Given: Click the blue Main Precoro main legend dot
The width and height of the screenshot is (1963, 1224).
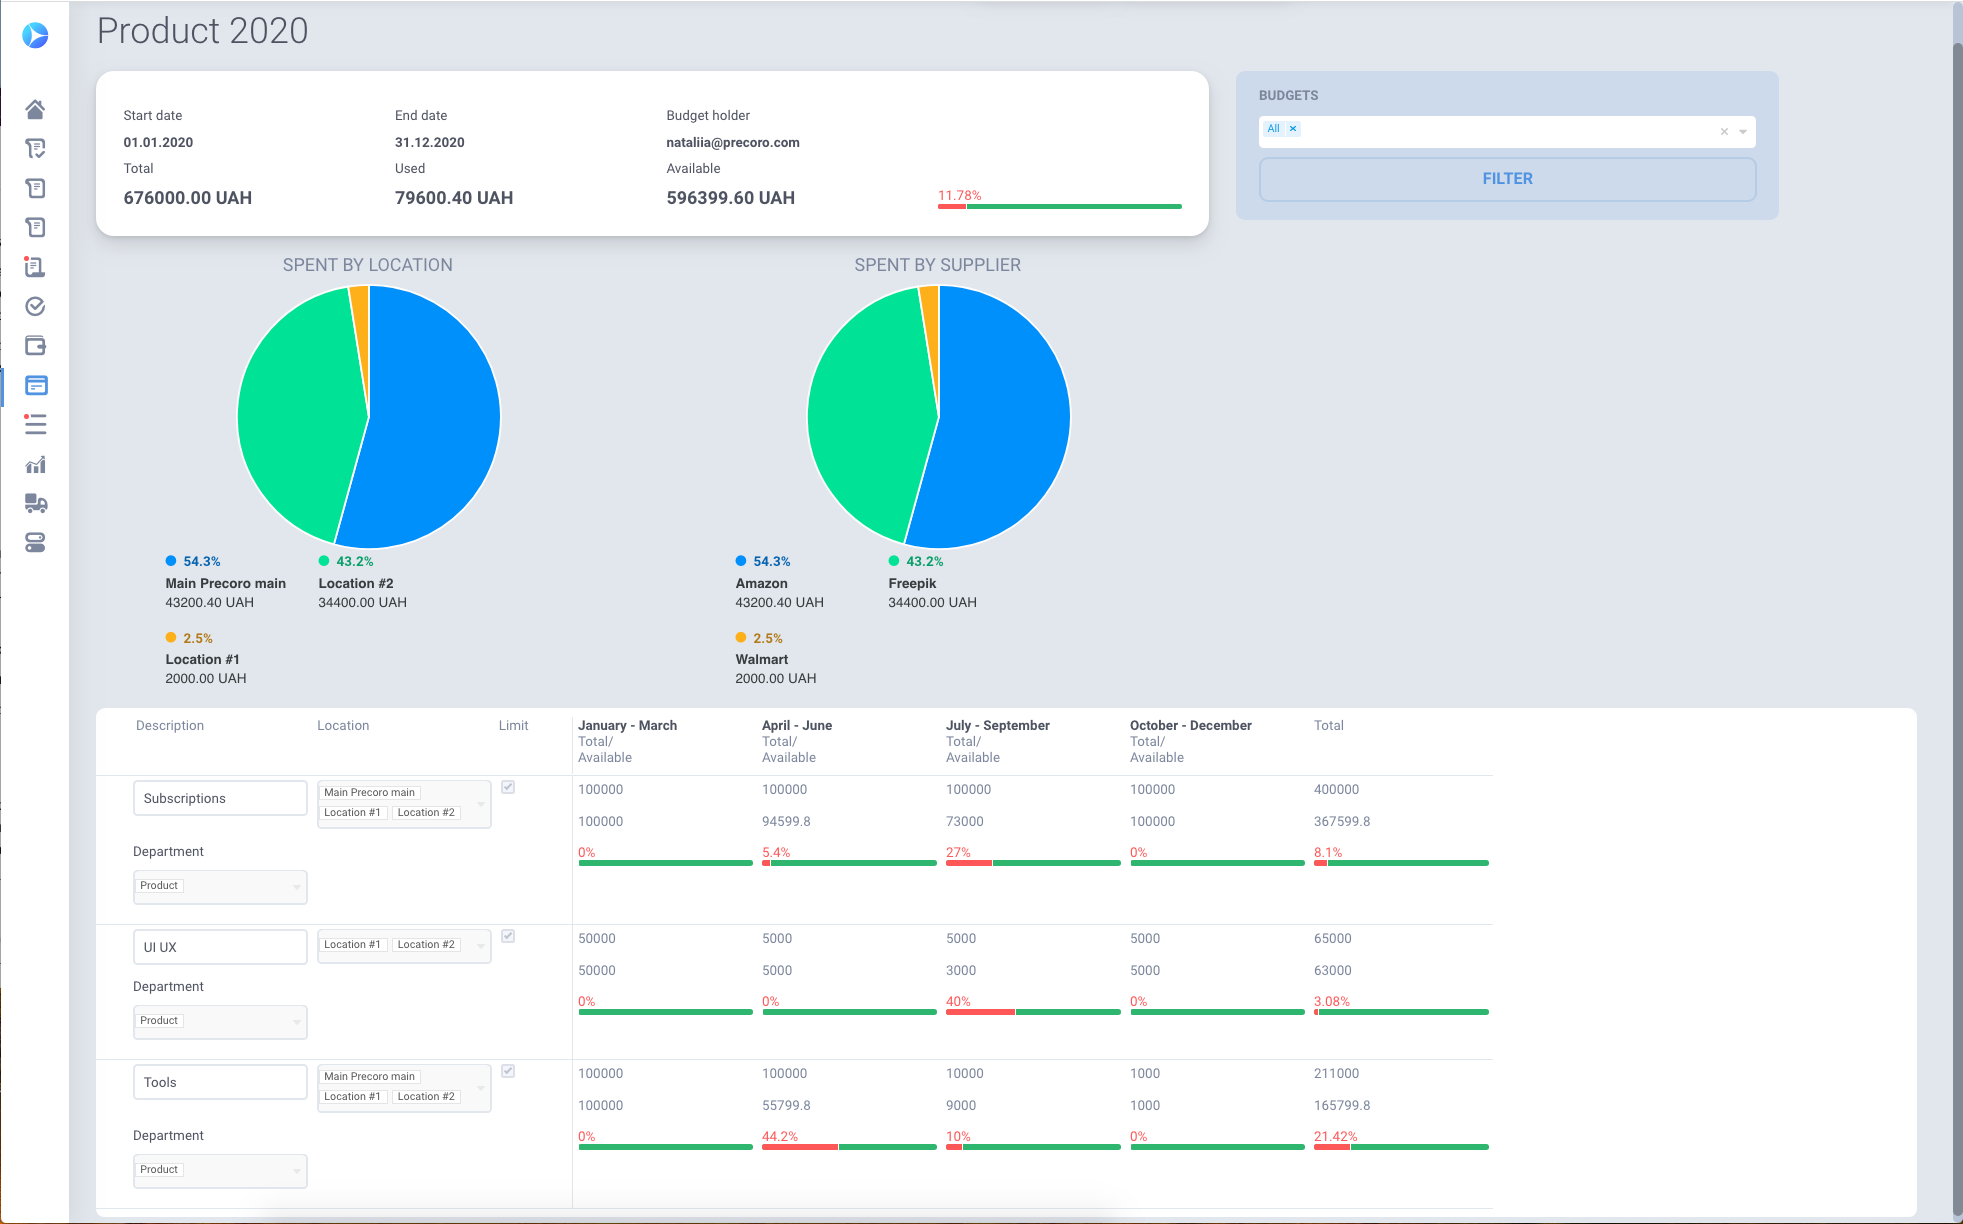Looking at the screenshot, I should point(171,561).
